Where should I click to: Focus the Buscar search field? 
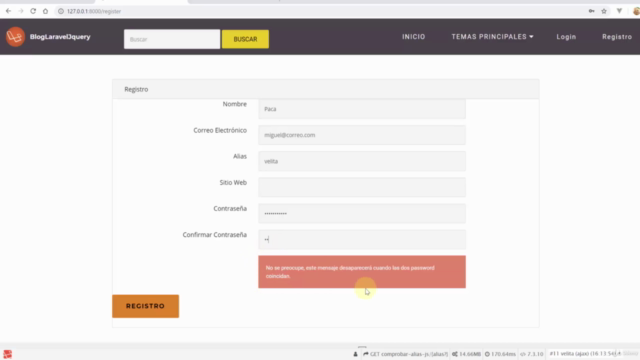tap(172, 39)
